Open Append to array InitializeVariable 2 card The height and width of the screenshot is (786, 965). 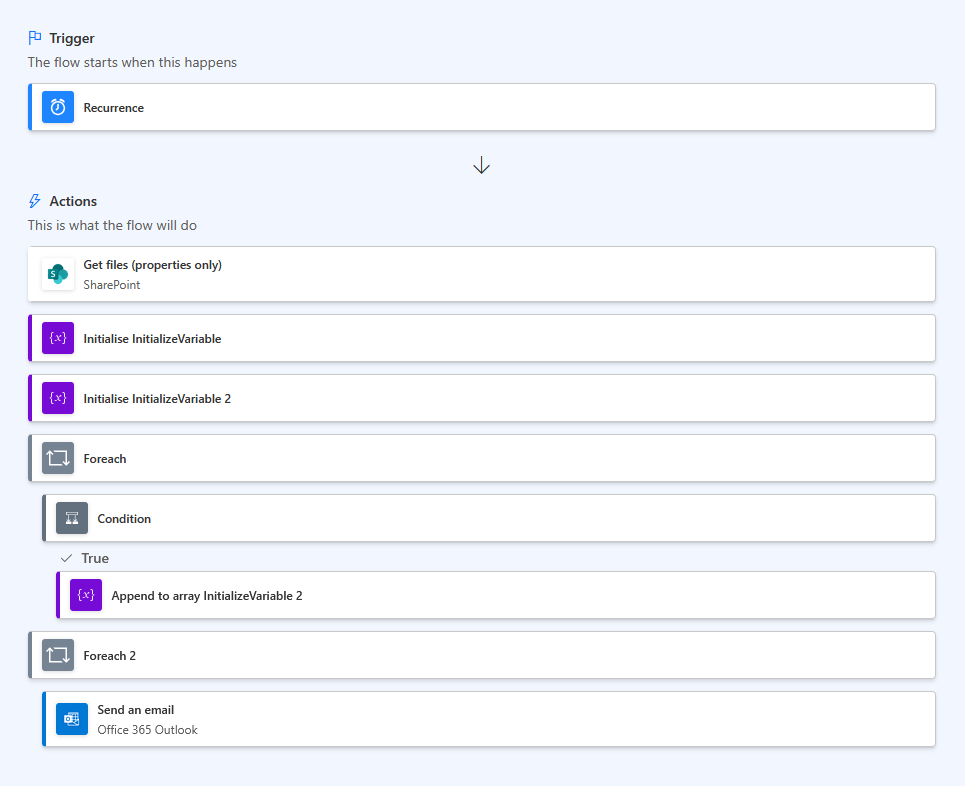click(x=496, y=595)
